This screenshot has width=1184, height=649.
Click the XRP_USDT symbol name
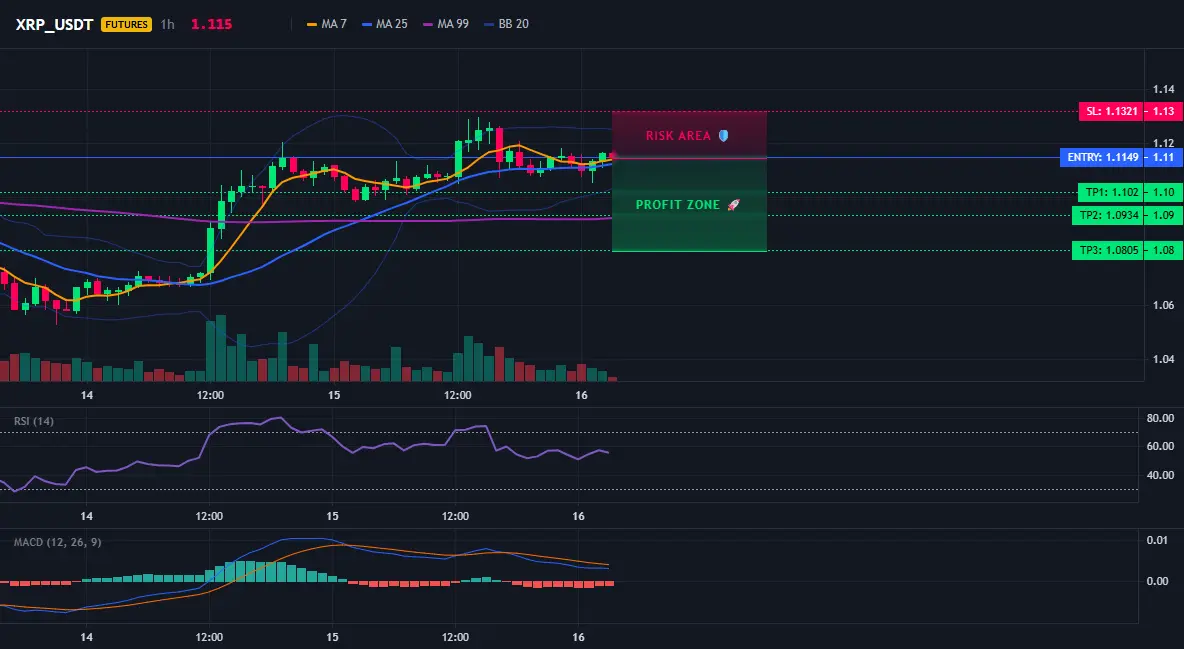click(54, 24)
